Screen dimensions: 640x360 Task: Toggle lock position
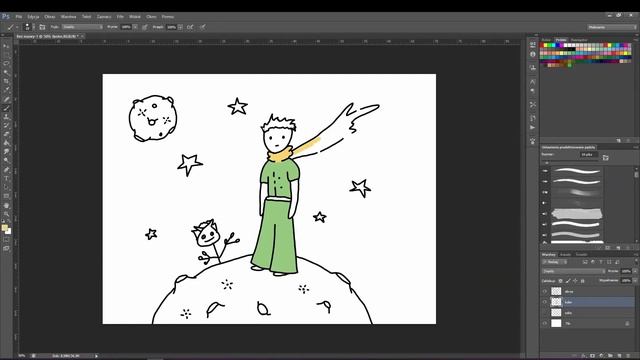[575, 281]
